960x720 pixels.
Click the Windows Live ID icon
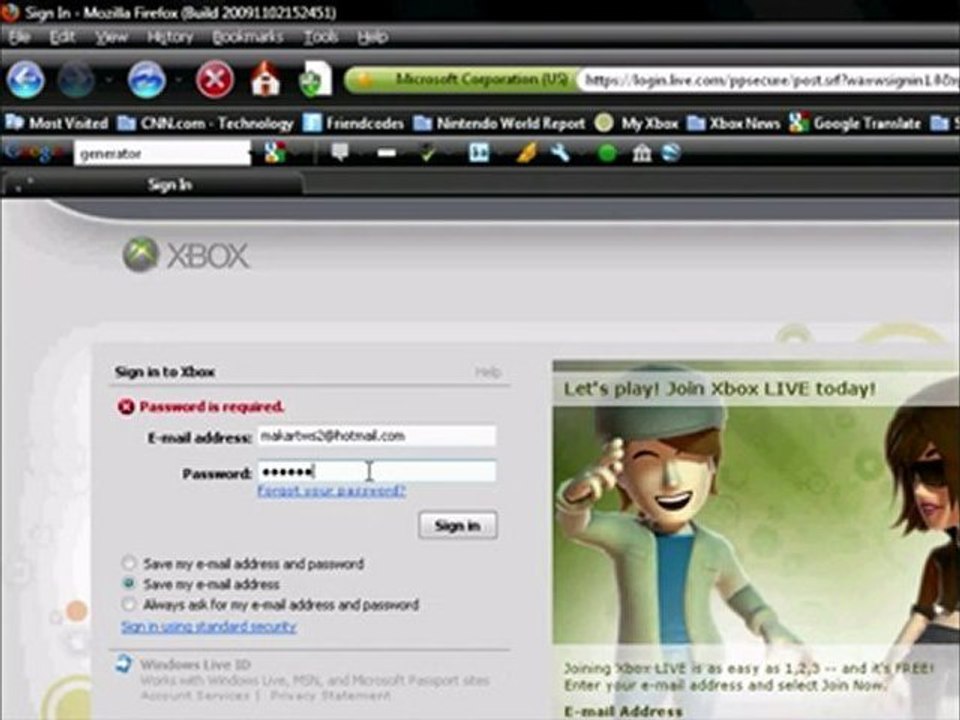[124, 664]
